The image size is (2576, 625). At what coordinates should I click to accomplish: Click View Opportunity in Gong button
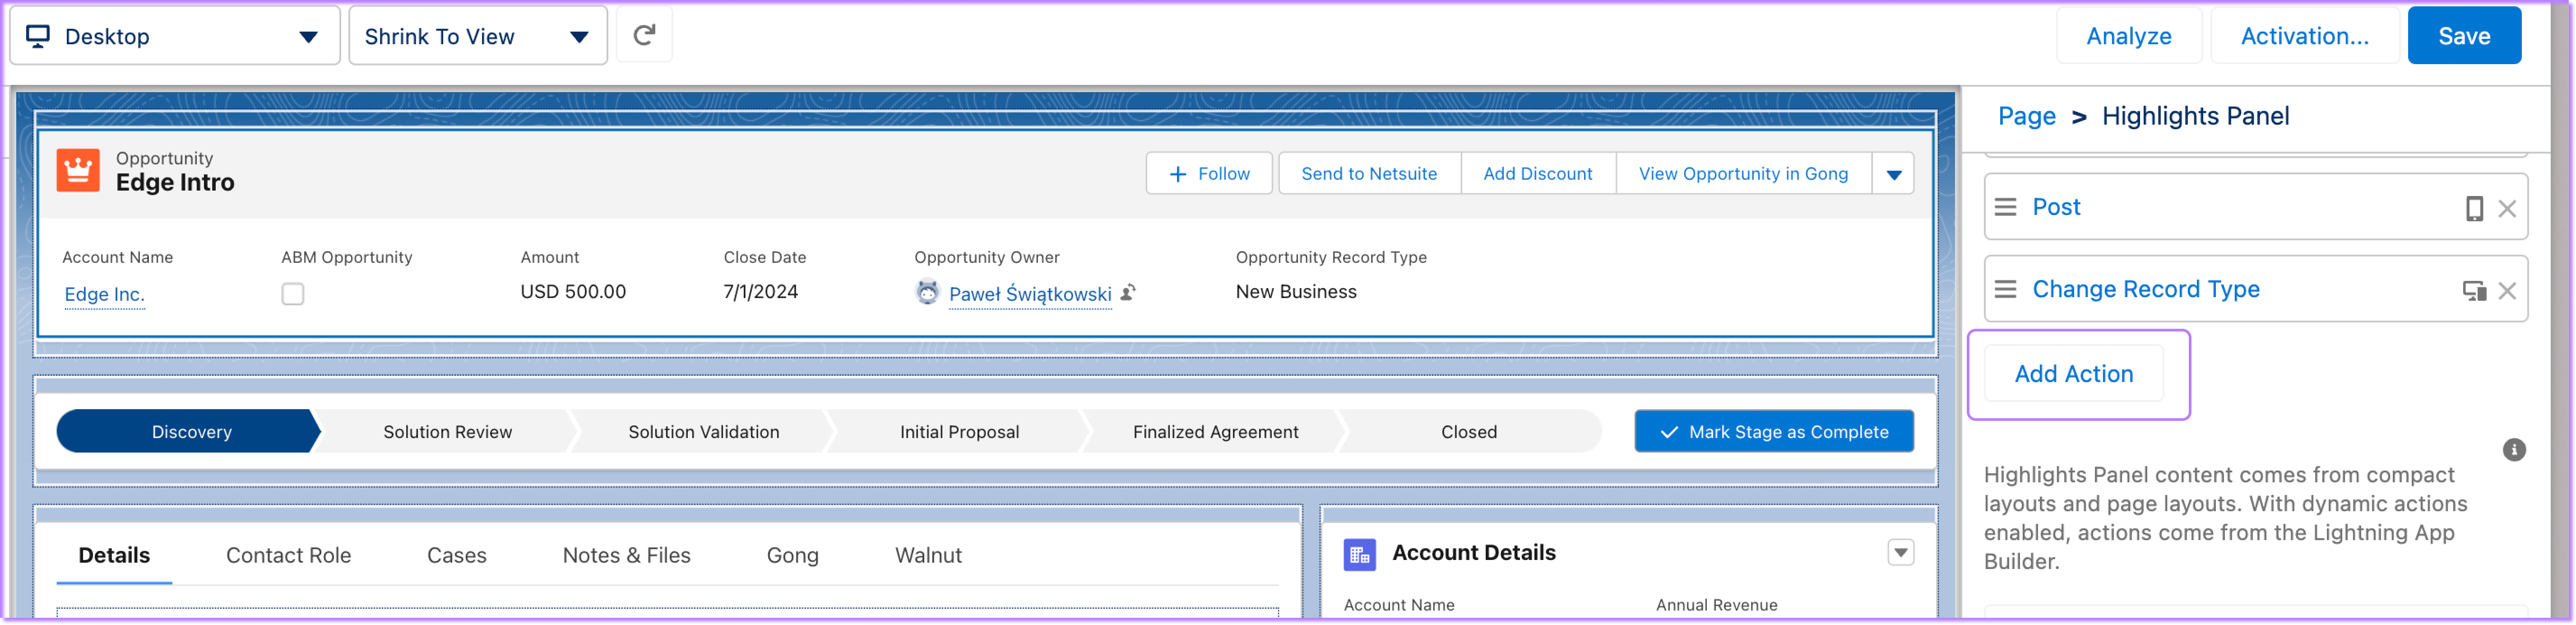pos(1743,174)
